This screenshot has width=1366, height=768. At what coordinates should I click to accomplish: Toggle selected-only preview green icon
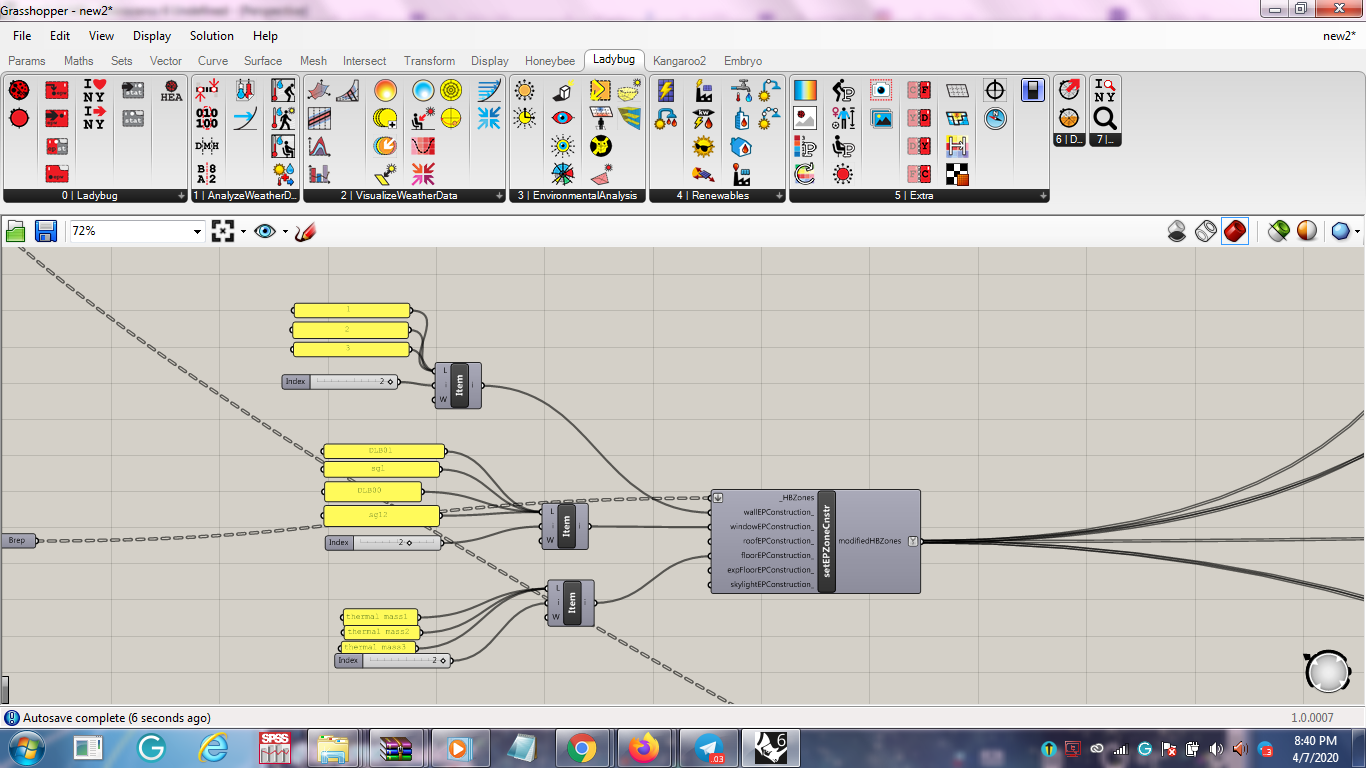(x=1278, y=231)
